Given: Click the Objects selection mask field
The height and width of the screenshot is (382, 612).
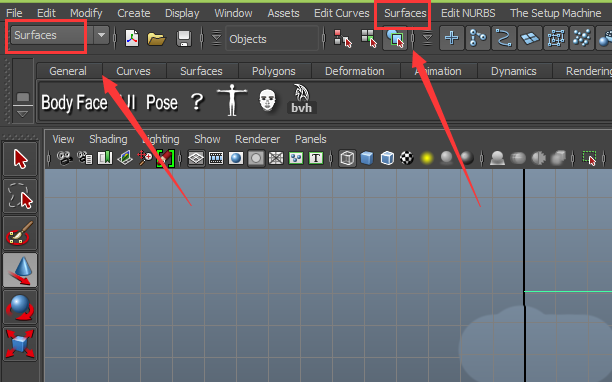Looking at the screenshot, I should (x=272, y=39).
